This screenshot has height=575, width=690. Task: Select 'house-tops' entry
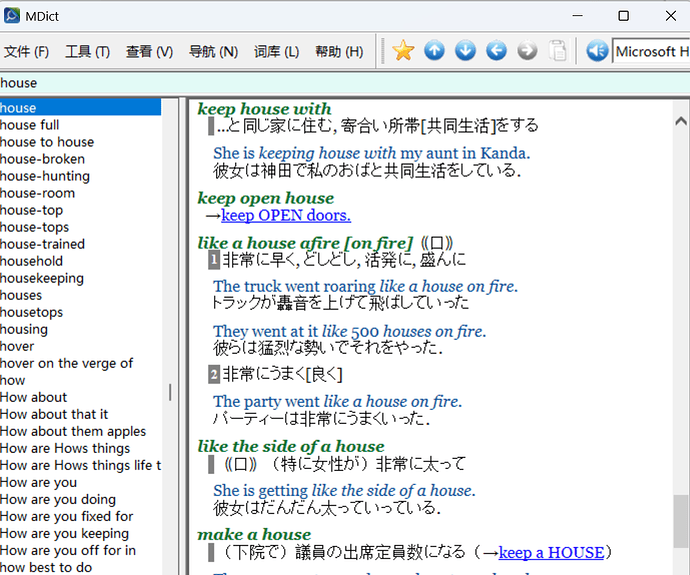(x=80, y=227)
